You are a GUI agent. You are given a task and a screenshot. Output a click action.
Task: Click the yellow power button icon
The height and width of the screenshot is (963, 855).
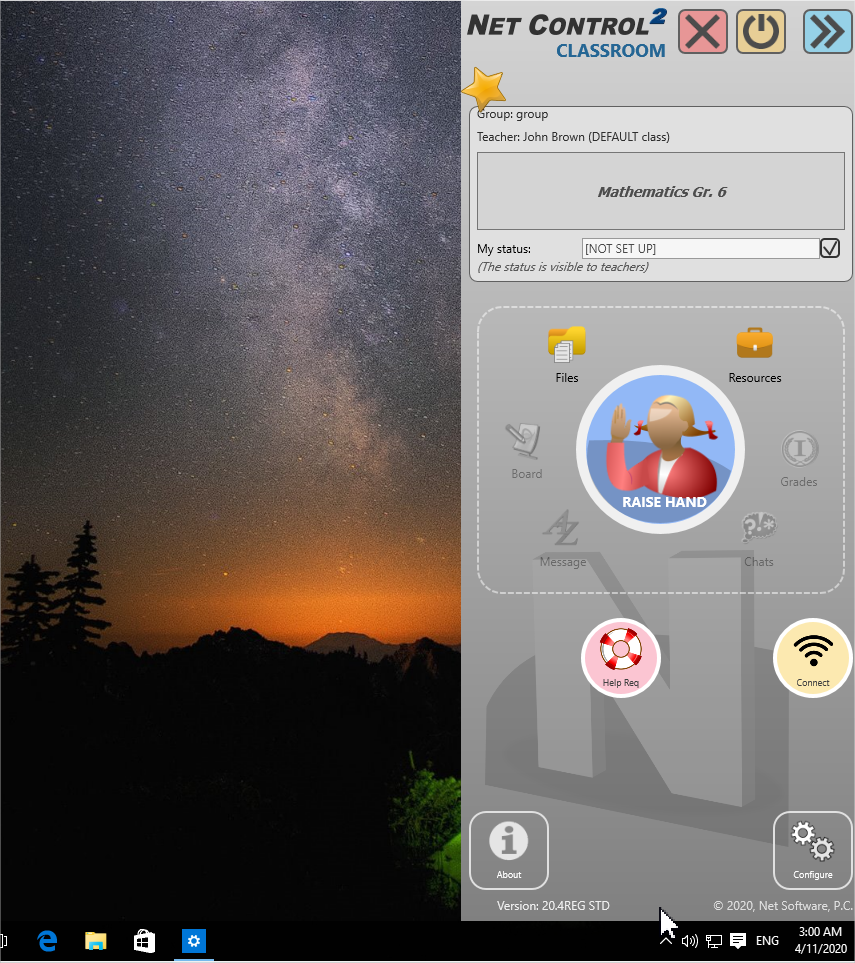761,32
